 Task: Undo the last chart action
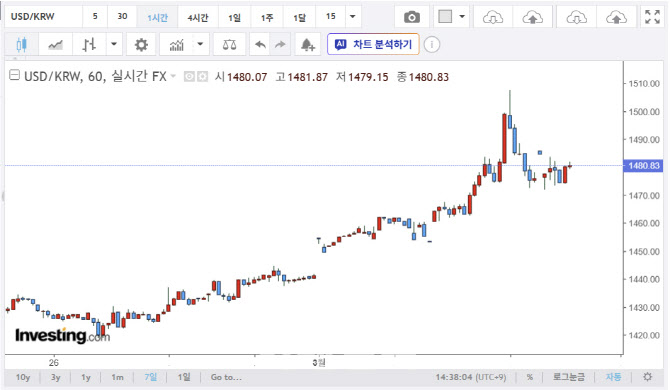(260, 44)
